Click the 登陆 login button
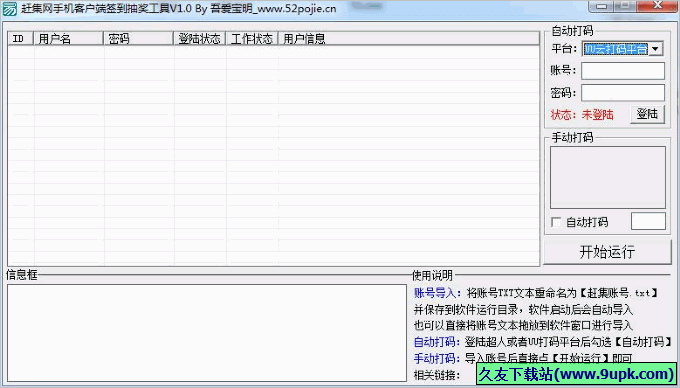Viewport: 680px width, 388px height. 647,114
